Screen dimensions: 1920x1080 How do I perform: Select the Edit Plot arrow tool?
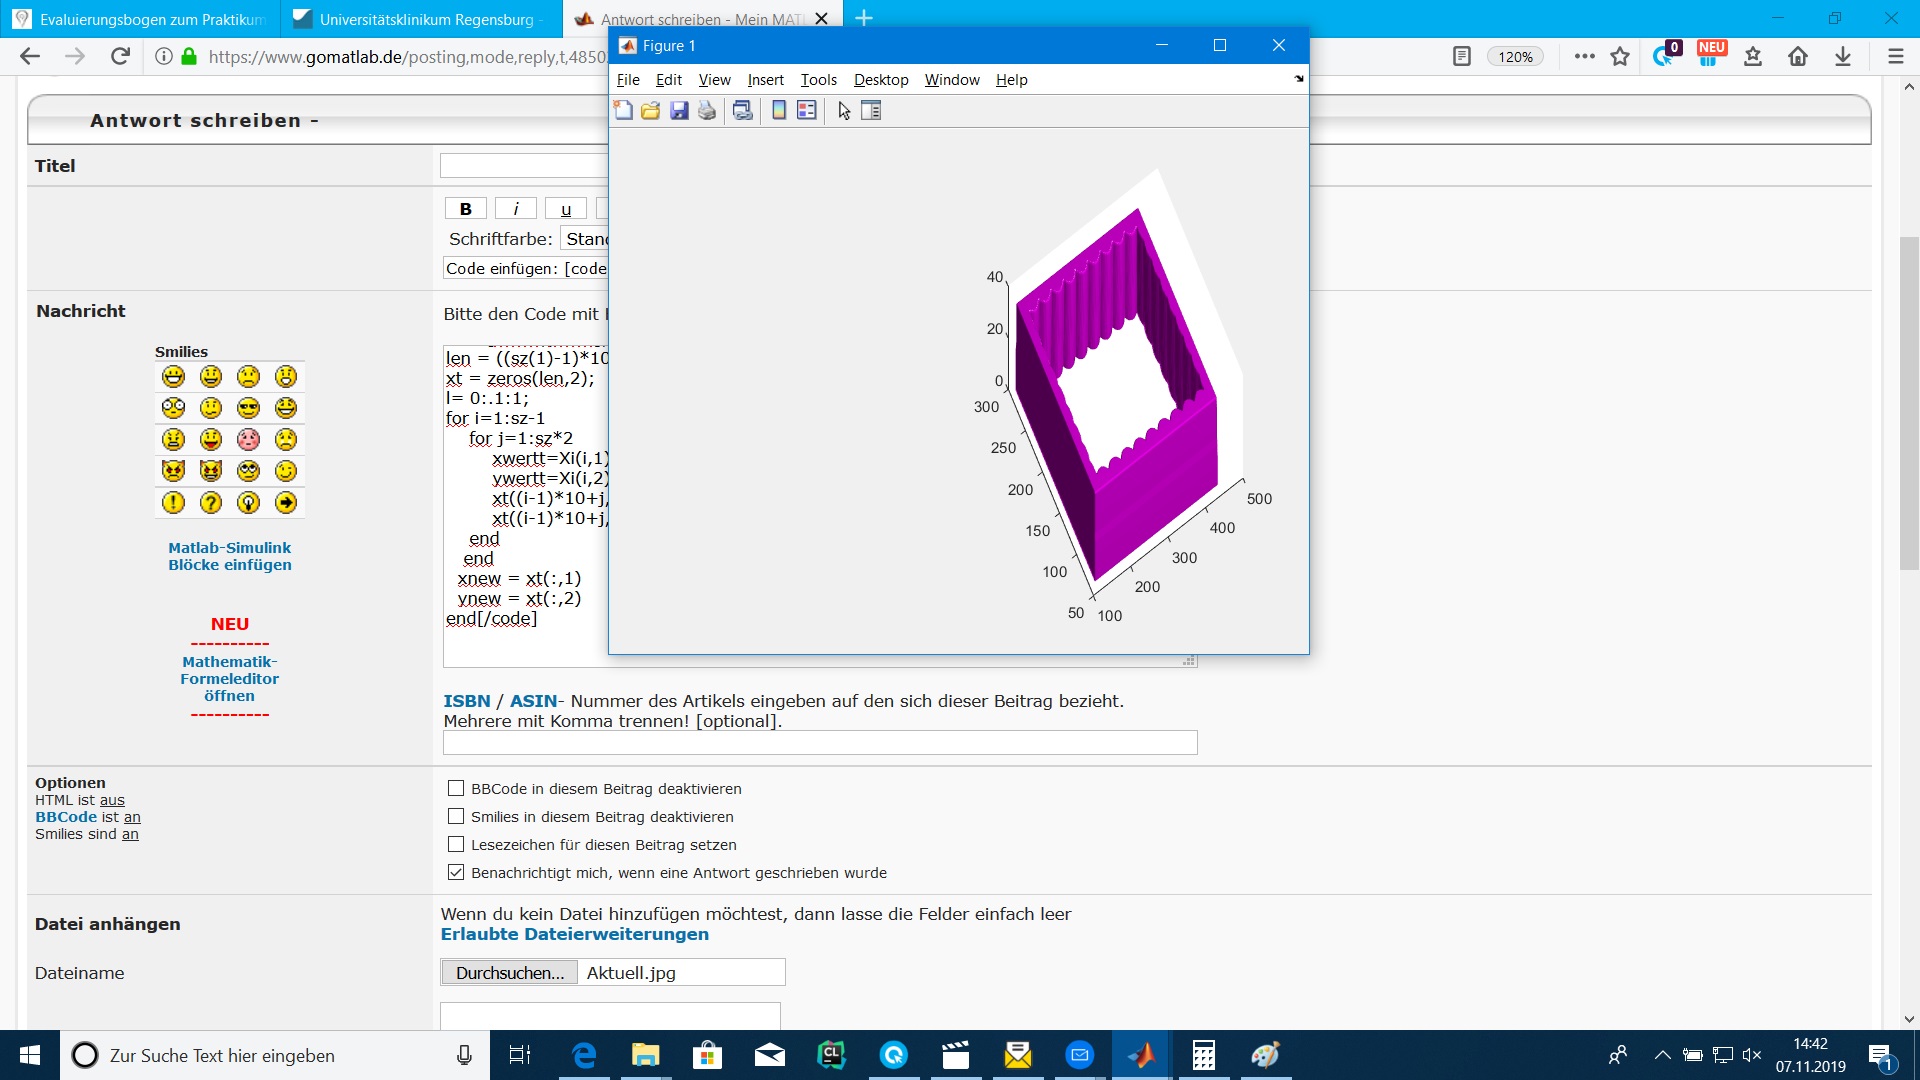pos(844,111)
